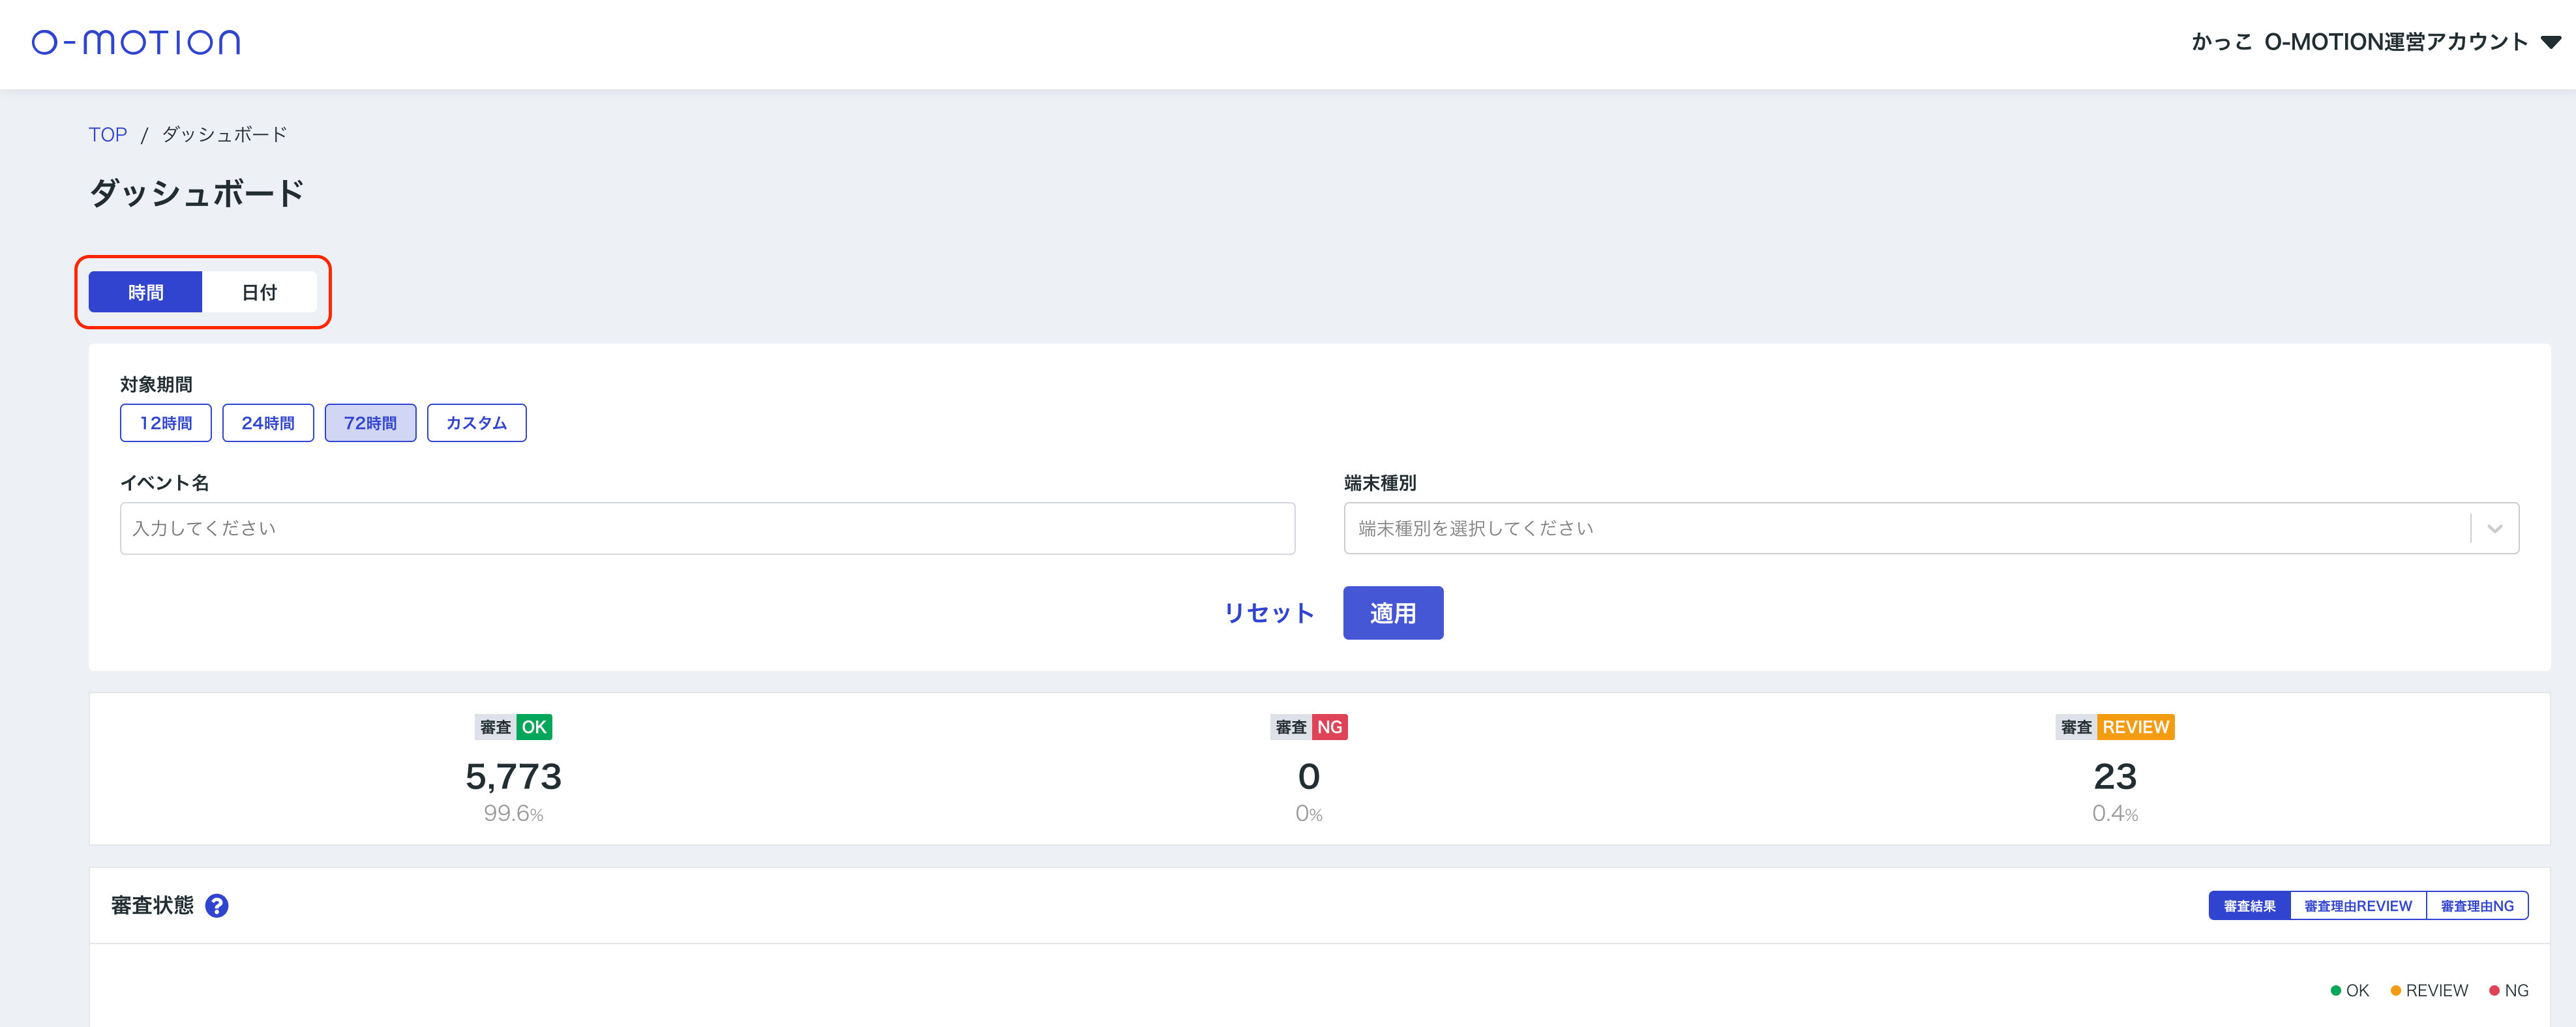Click the red NG badge

point(1329,727)
